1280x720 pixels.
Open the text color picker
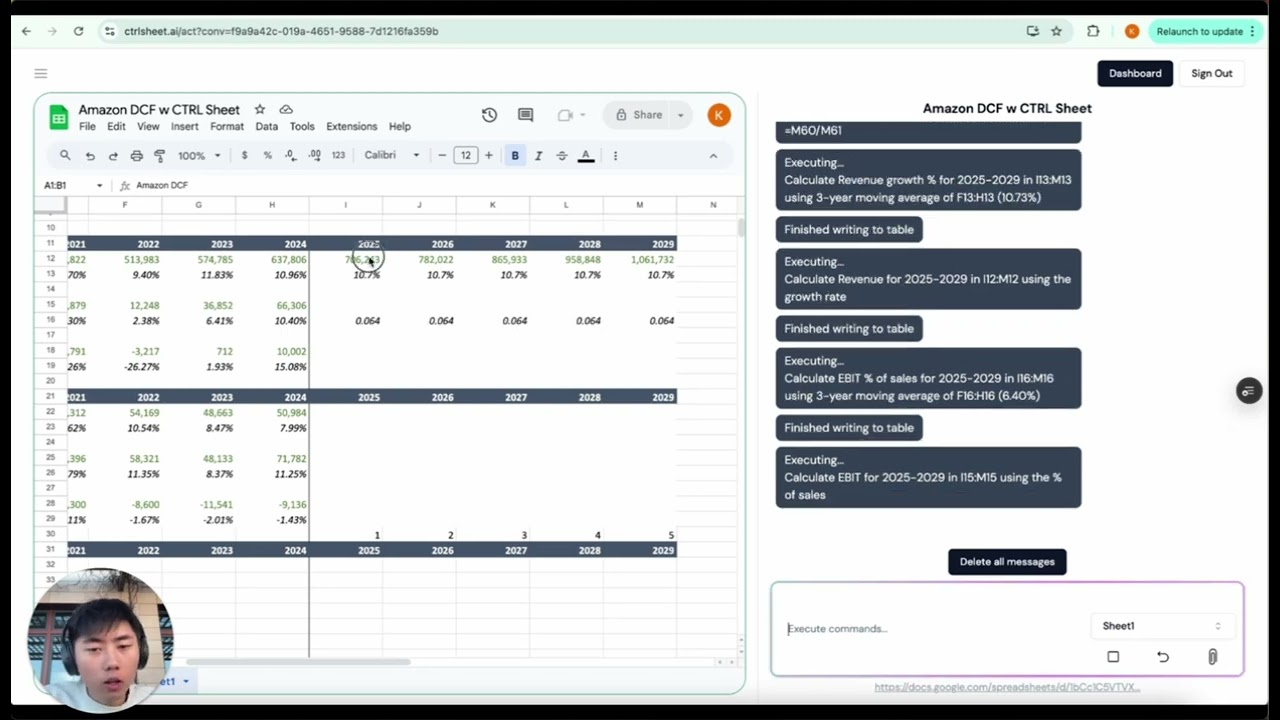[586, 155]
